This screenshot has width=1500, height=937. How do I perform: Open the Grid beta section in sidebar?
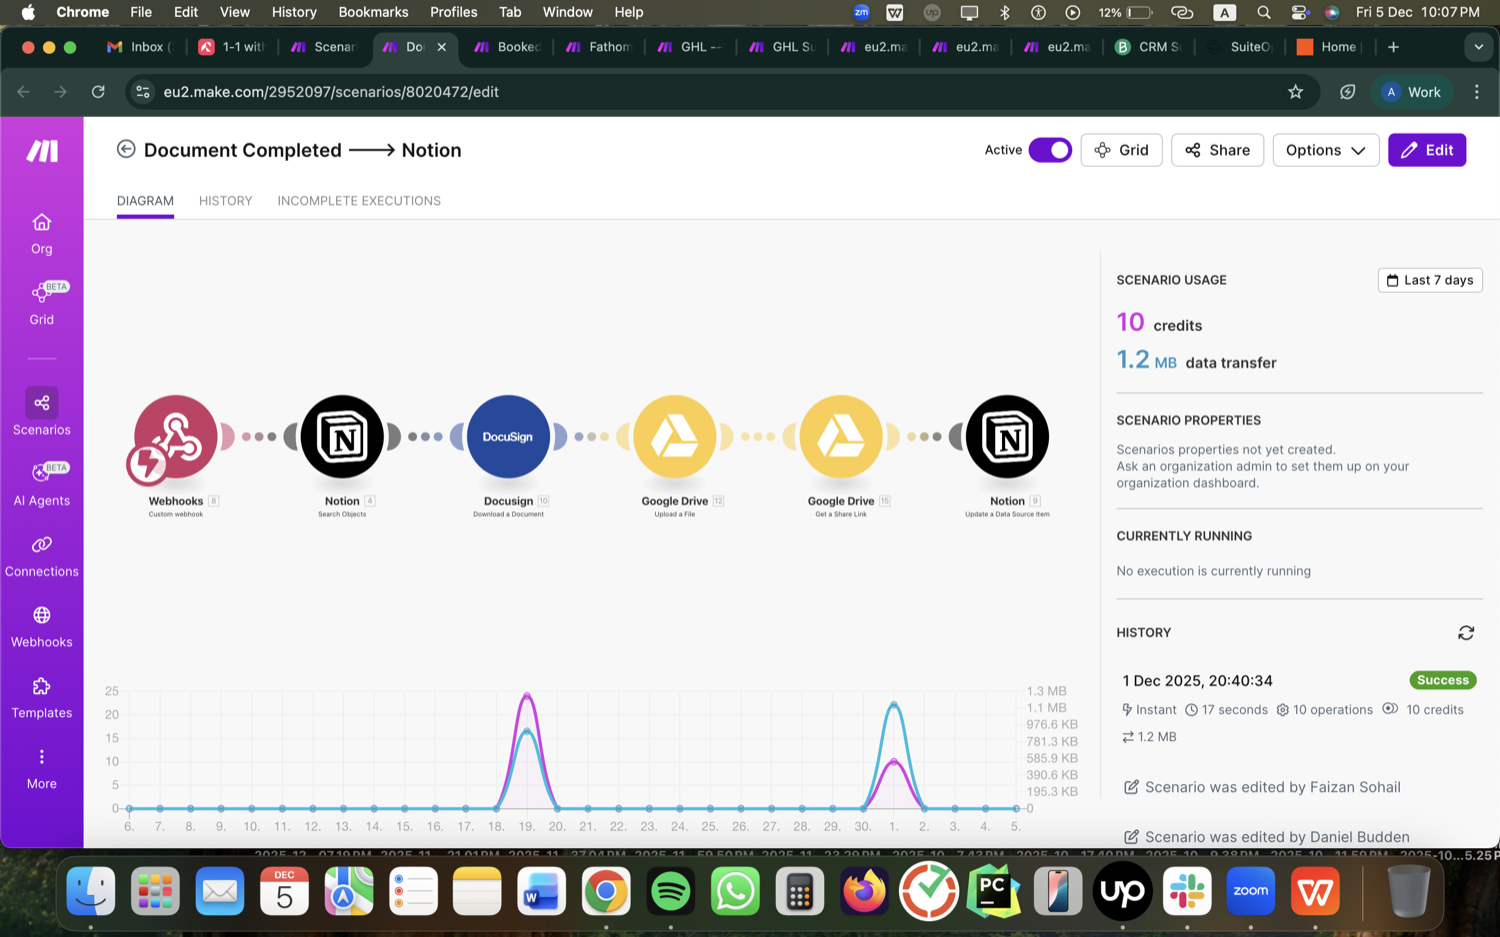pos(41,304)
